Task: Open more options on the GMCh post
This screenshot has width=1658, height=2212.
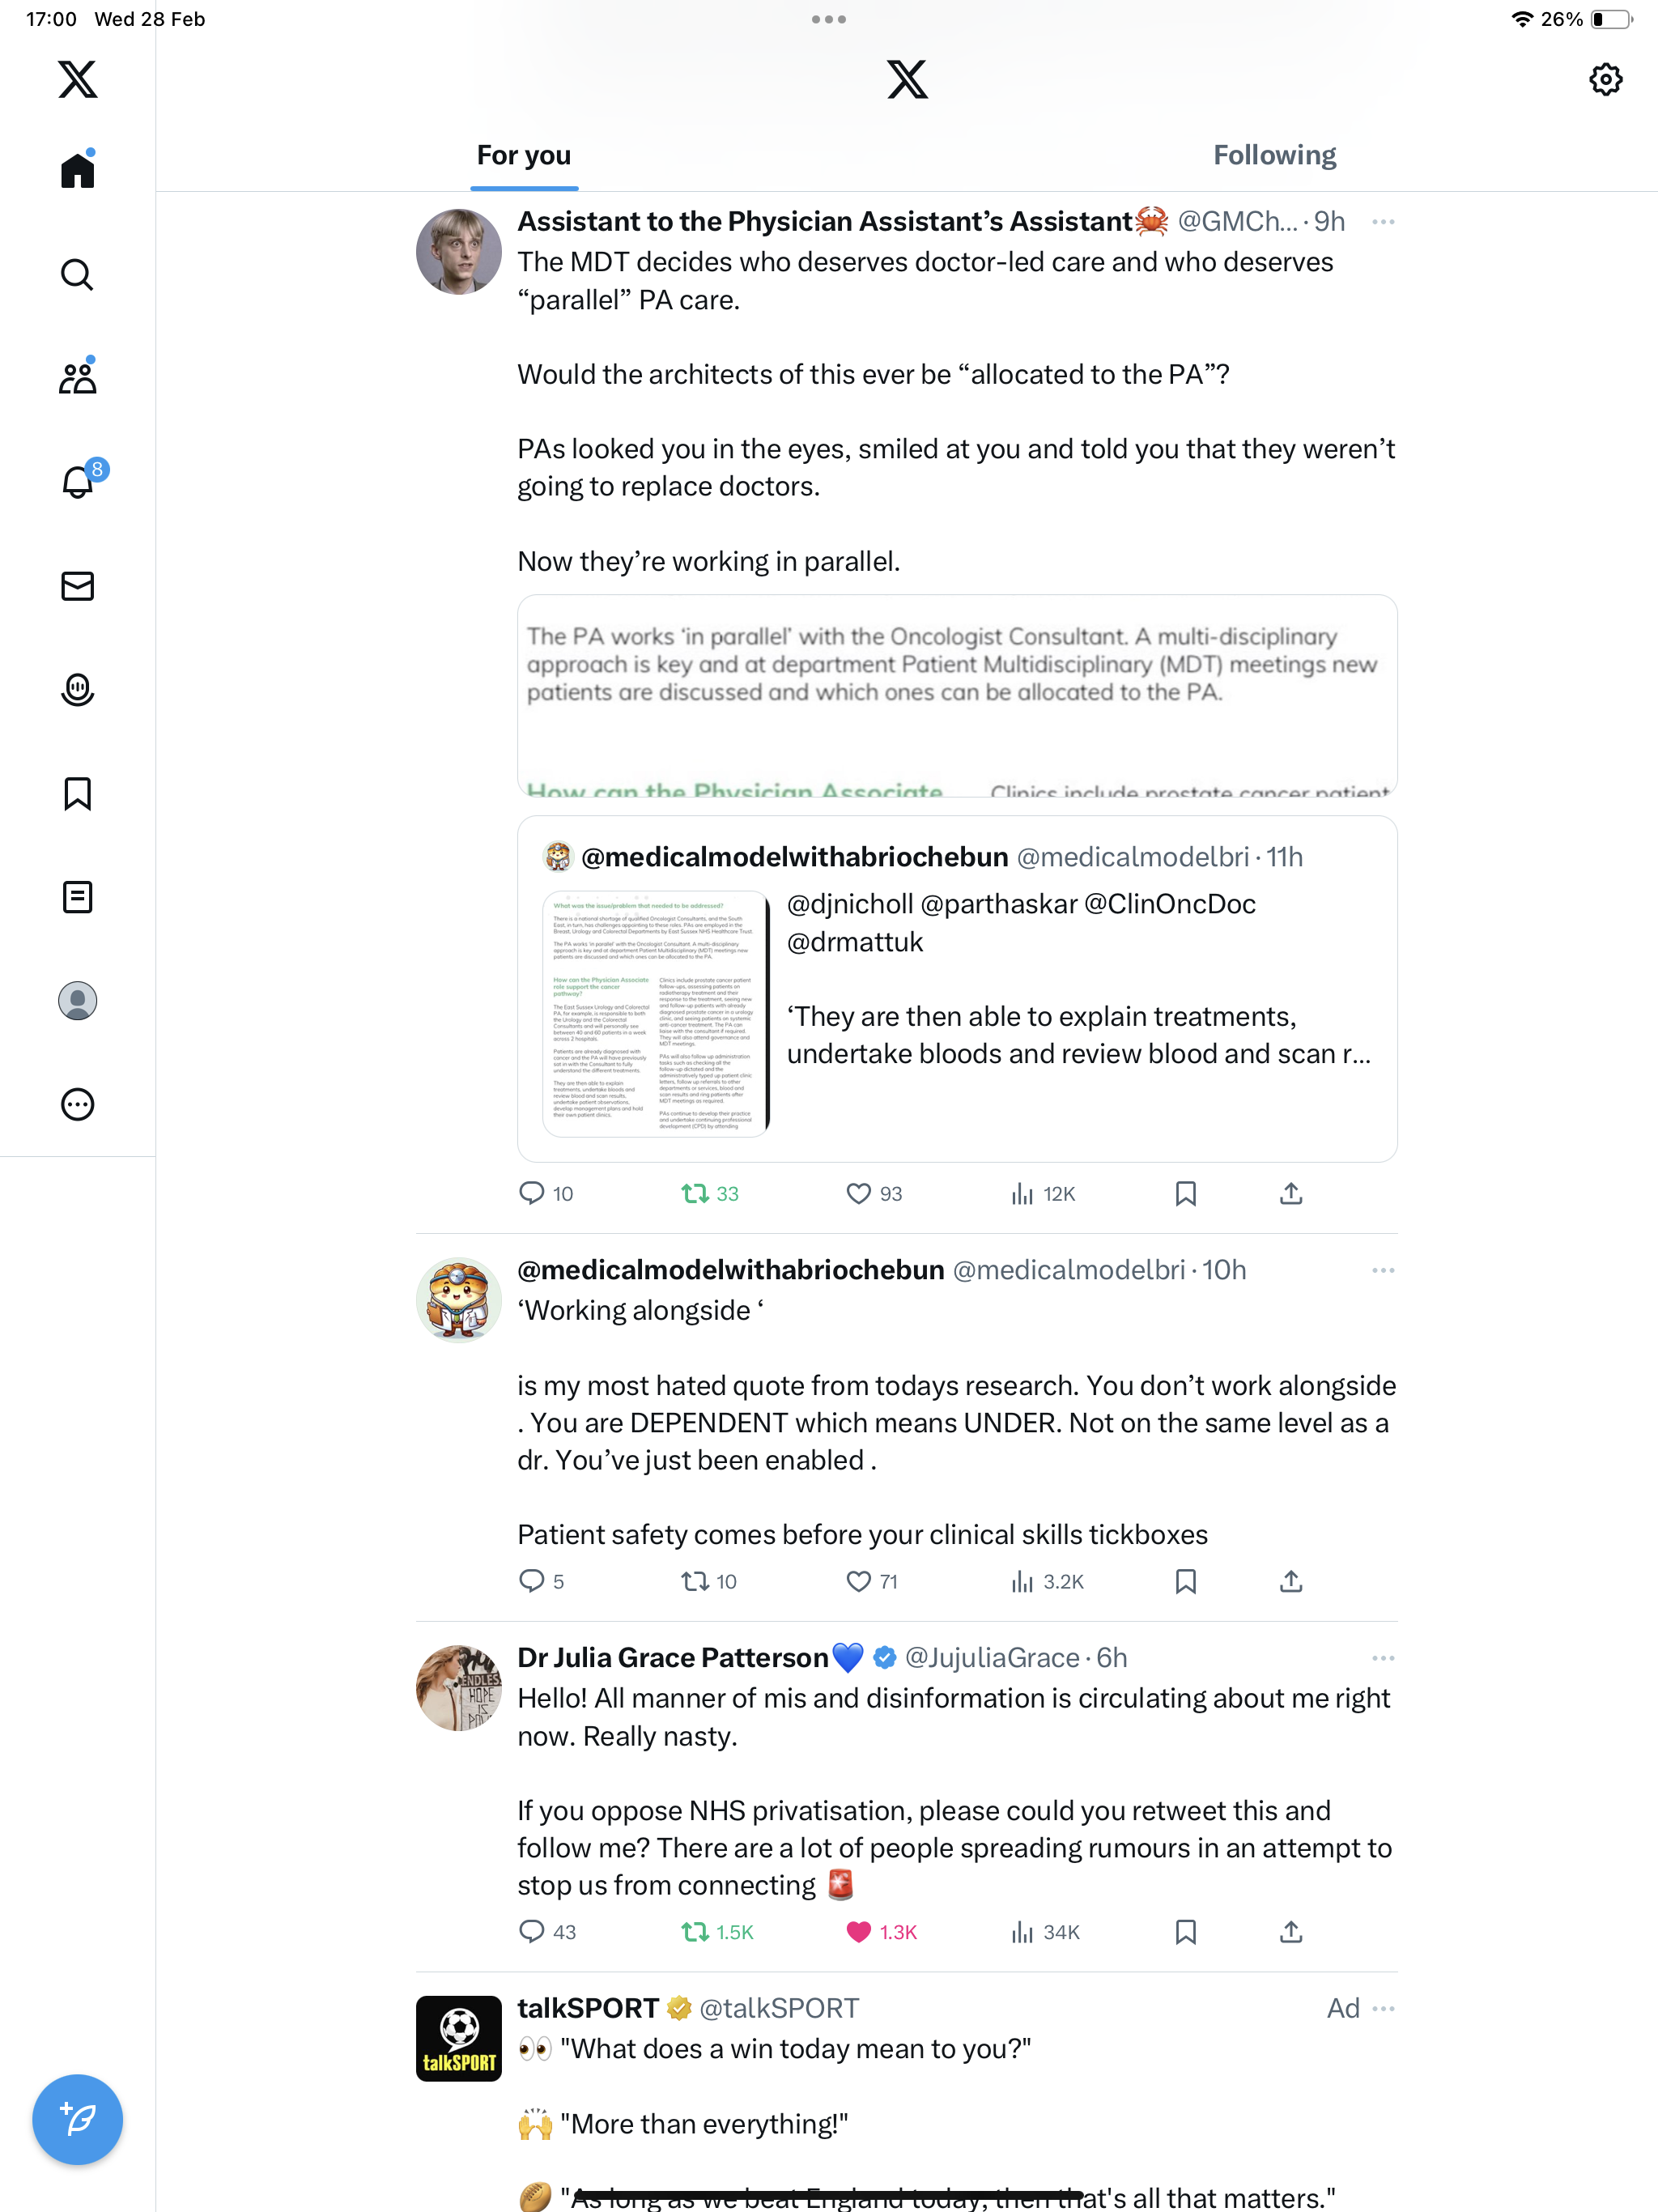Action: coord(1383,222)
